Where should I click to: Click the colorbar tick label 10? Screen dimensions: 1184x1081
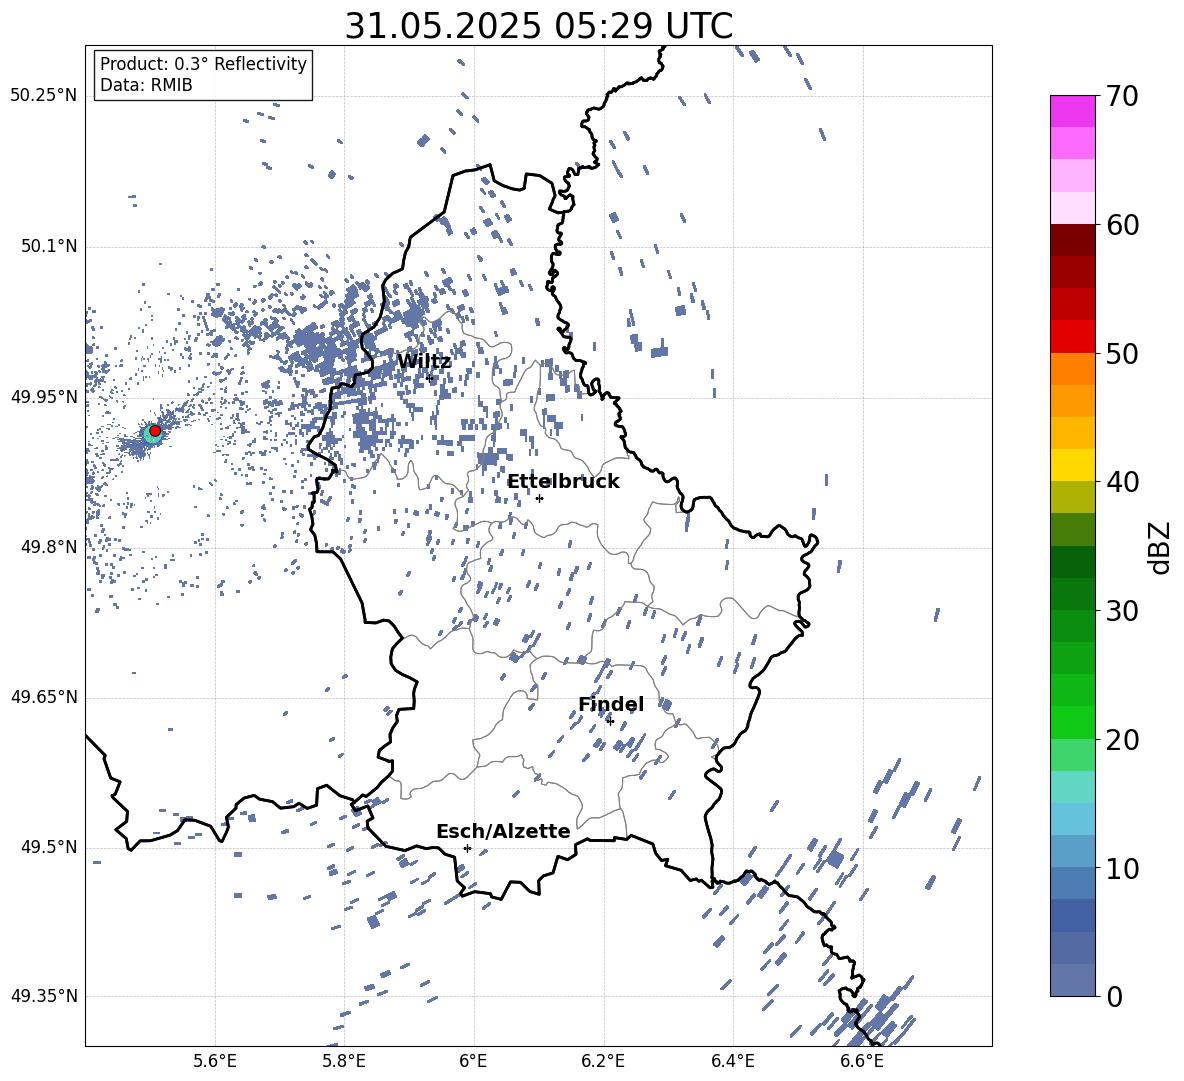pos(1122,868)
